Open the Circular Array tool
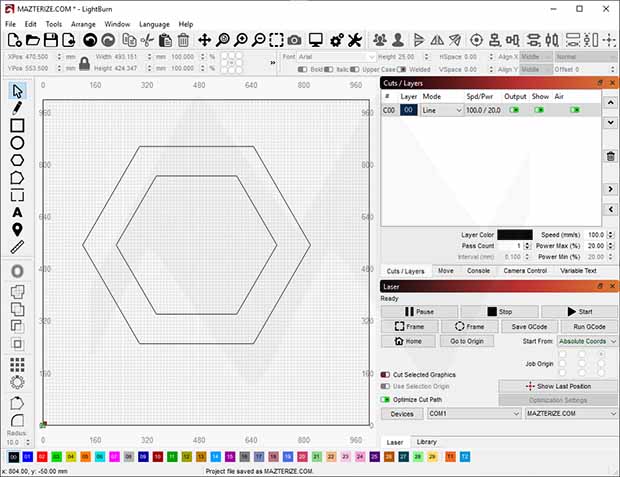This screenshot has height=477, width=620. [x=17, y=382]
